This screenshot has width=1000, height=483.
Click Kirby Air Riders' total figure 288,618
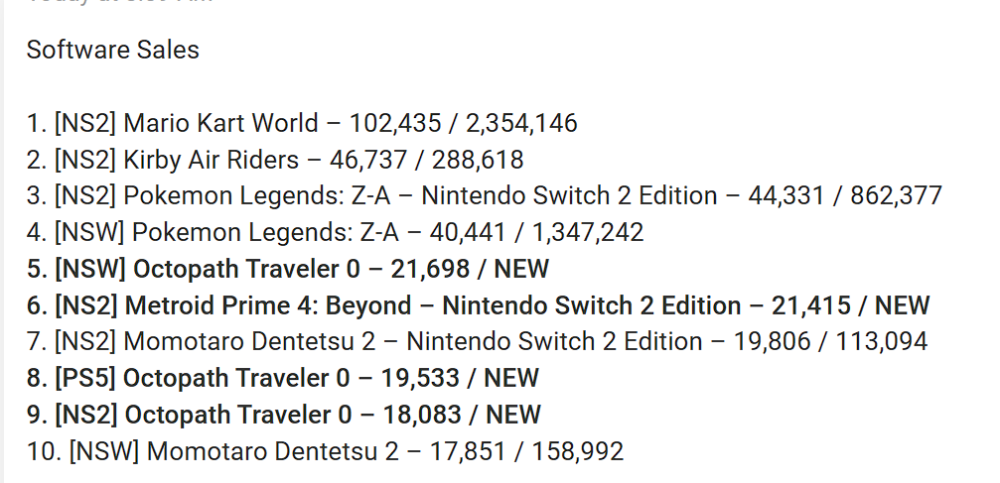(475, 159)
